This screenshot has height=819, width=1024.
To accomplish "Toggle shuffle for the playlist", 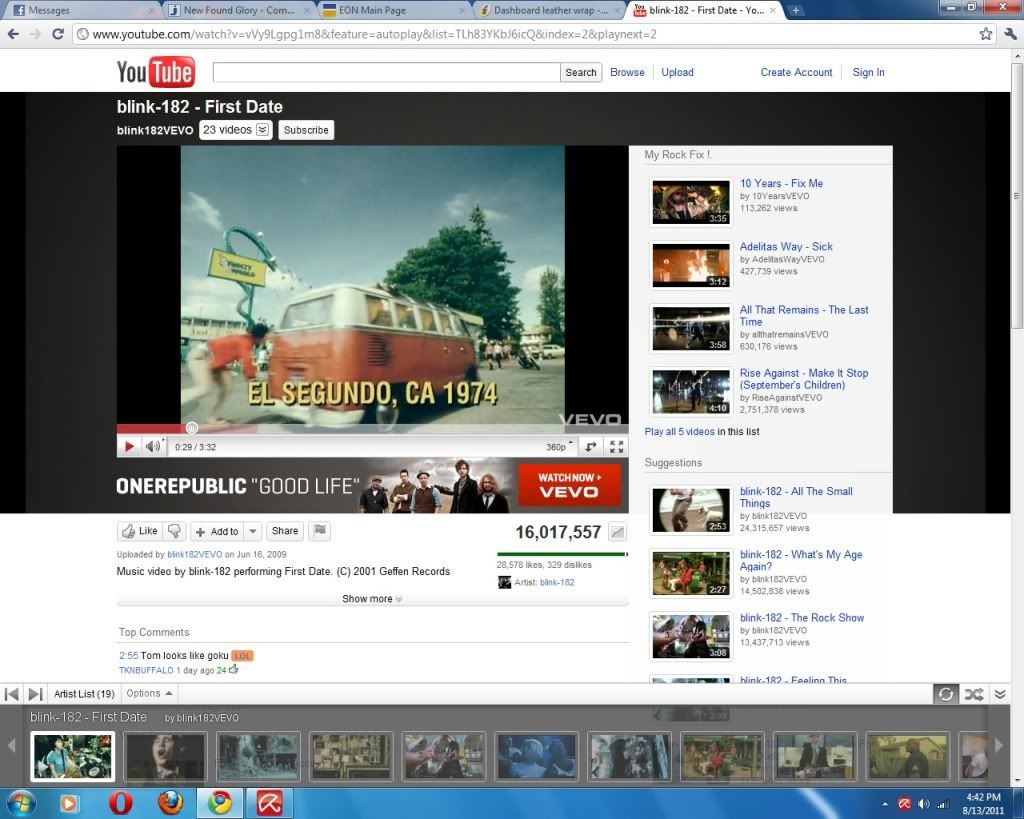I will (973, 694).
